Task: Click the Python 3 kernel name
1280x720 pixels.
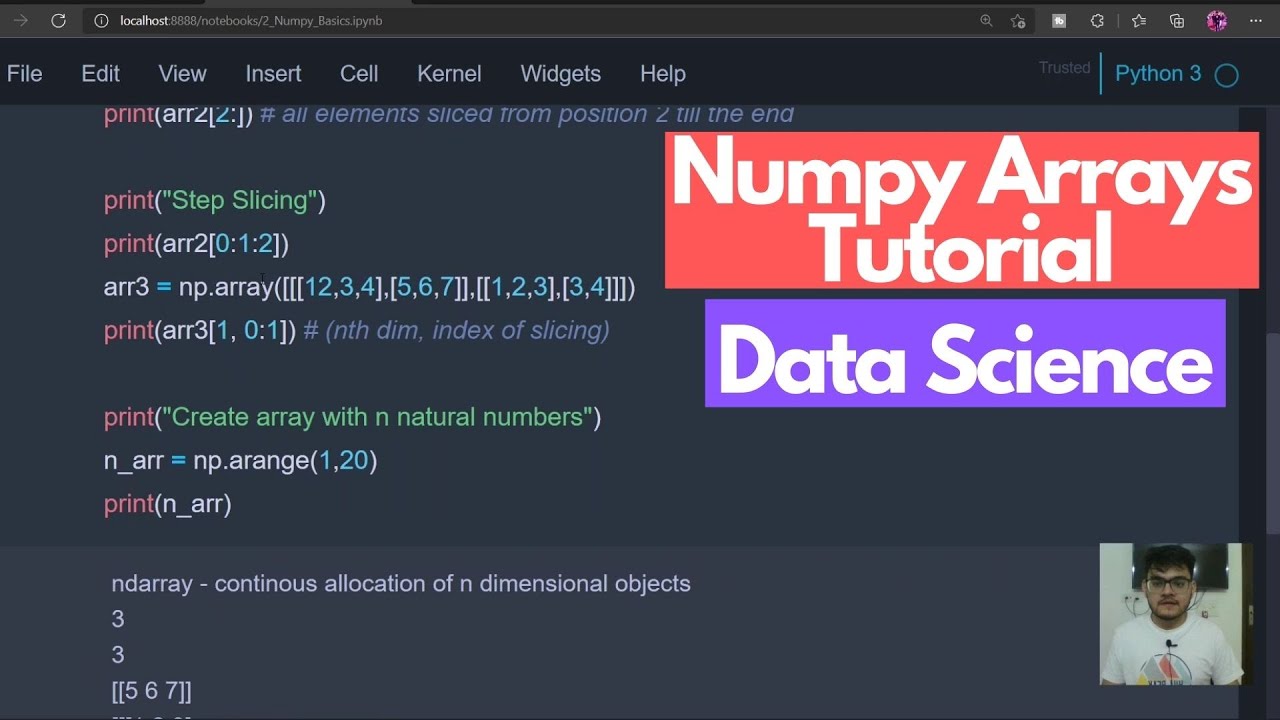Action: 1158,74
